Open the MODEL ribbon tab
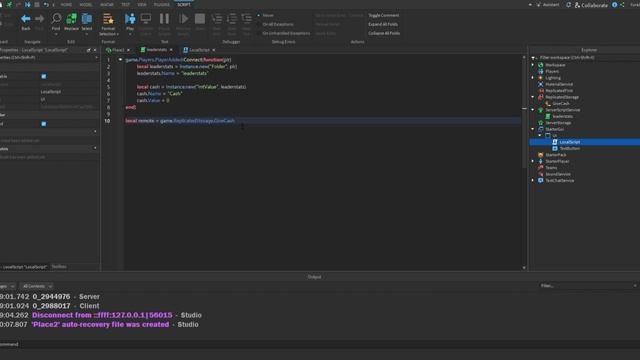 [x=86, y=4]
